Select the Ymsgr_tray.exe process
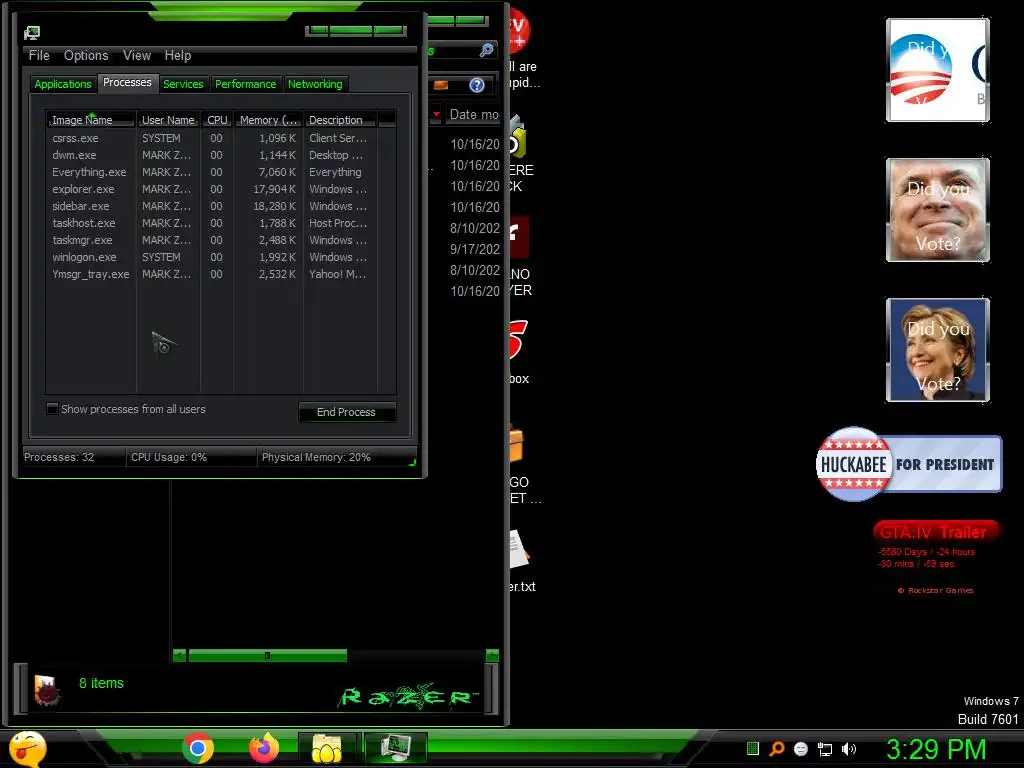Viewport: 1024px width, 768px height. pos(221,274)
